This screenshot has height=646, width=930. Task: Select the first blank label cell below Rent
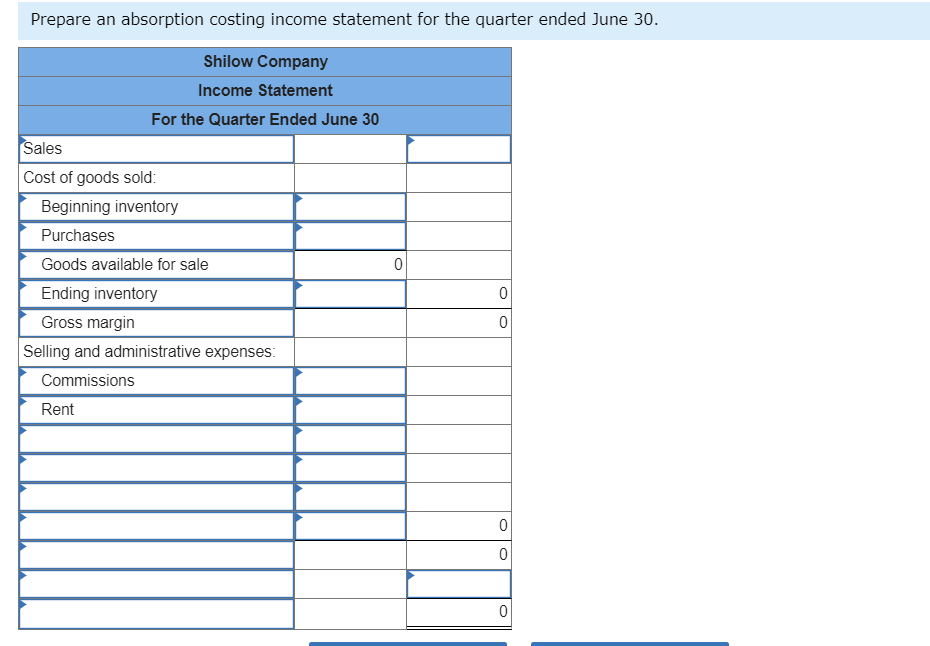pos(155,438)
